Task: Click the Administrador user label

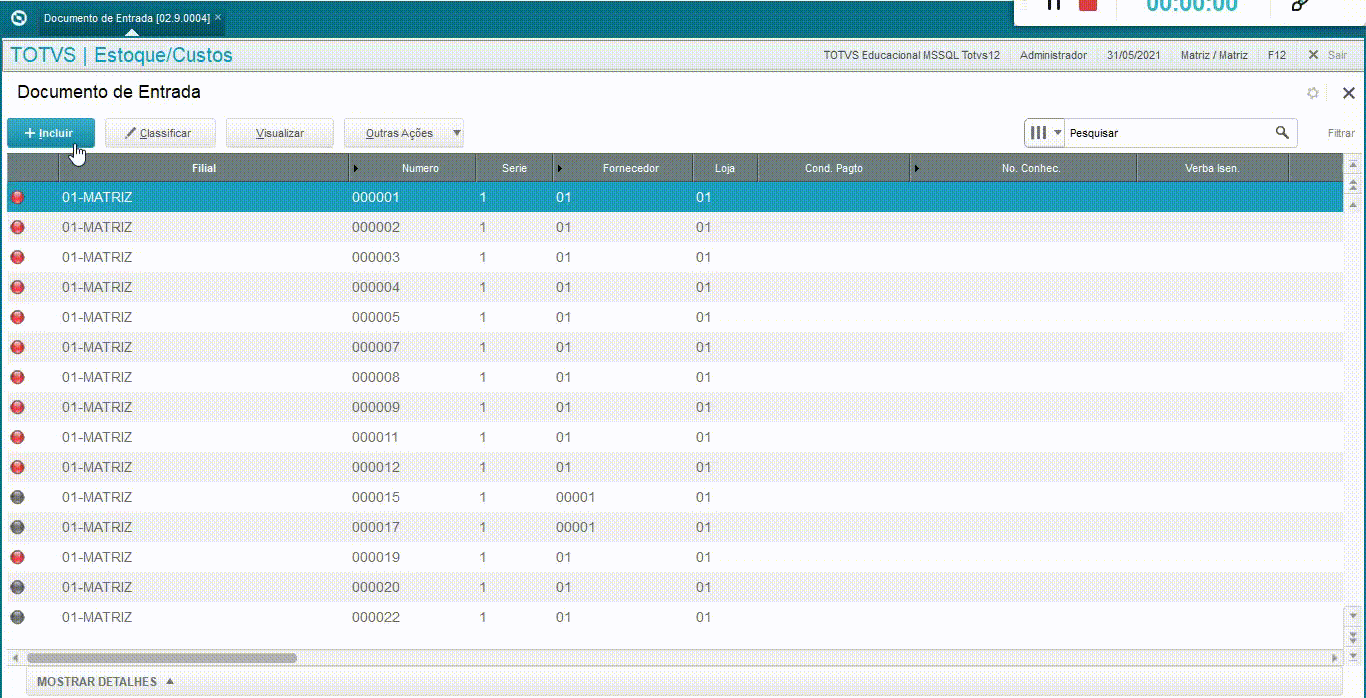Action: point(1053,55)
